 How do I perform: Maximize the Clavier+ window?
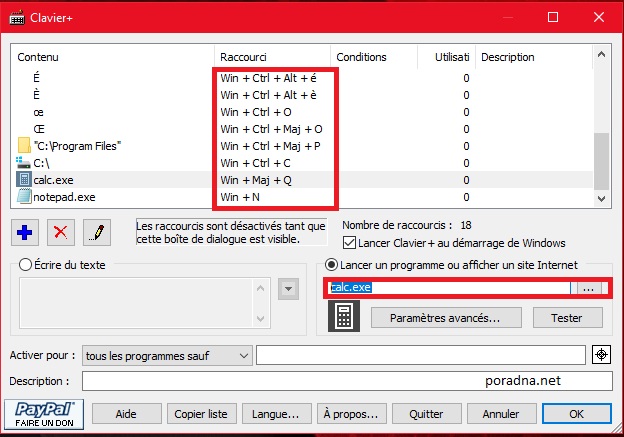click(x=553, y=17)
